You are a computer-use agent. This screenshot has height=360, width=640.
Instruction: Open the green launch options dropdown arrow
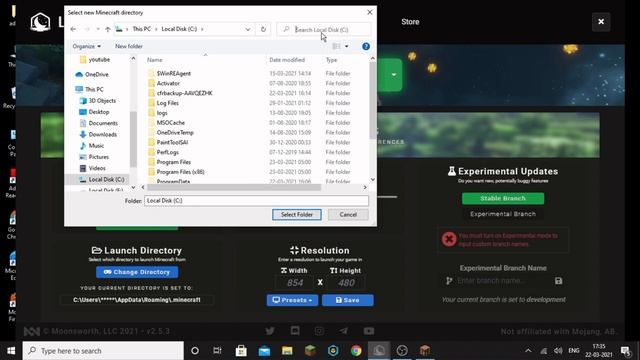point(393,75)
